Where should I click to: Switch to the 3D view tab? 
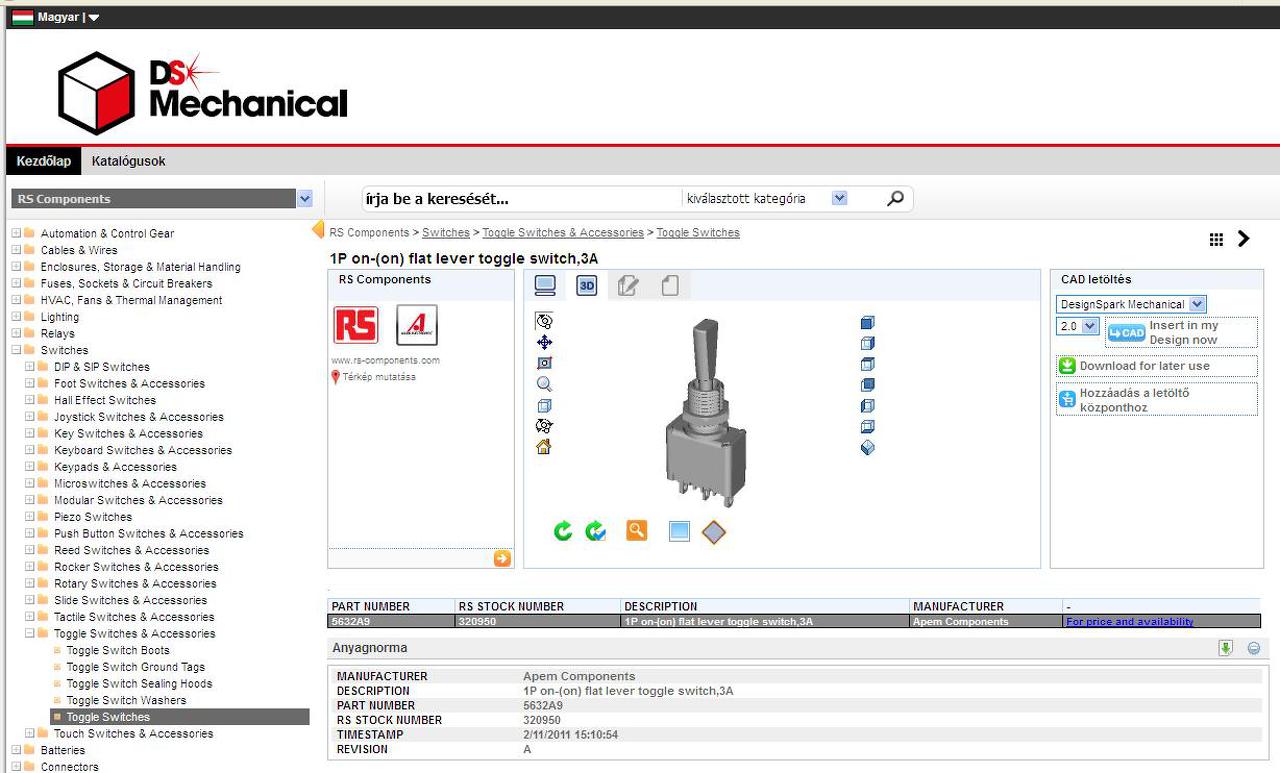pos(587,286)
